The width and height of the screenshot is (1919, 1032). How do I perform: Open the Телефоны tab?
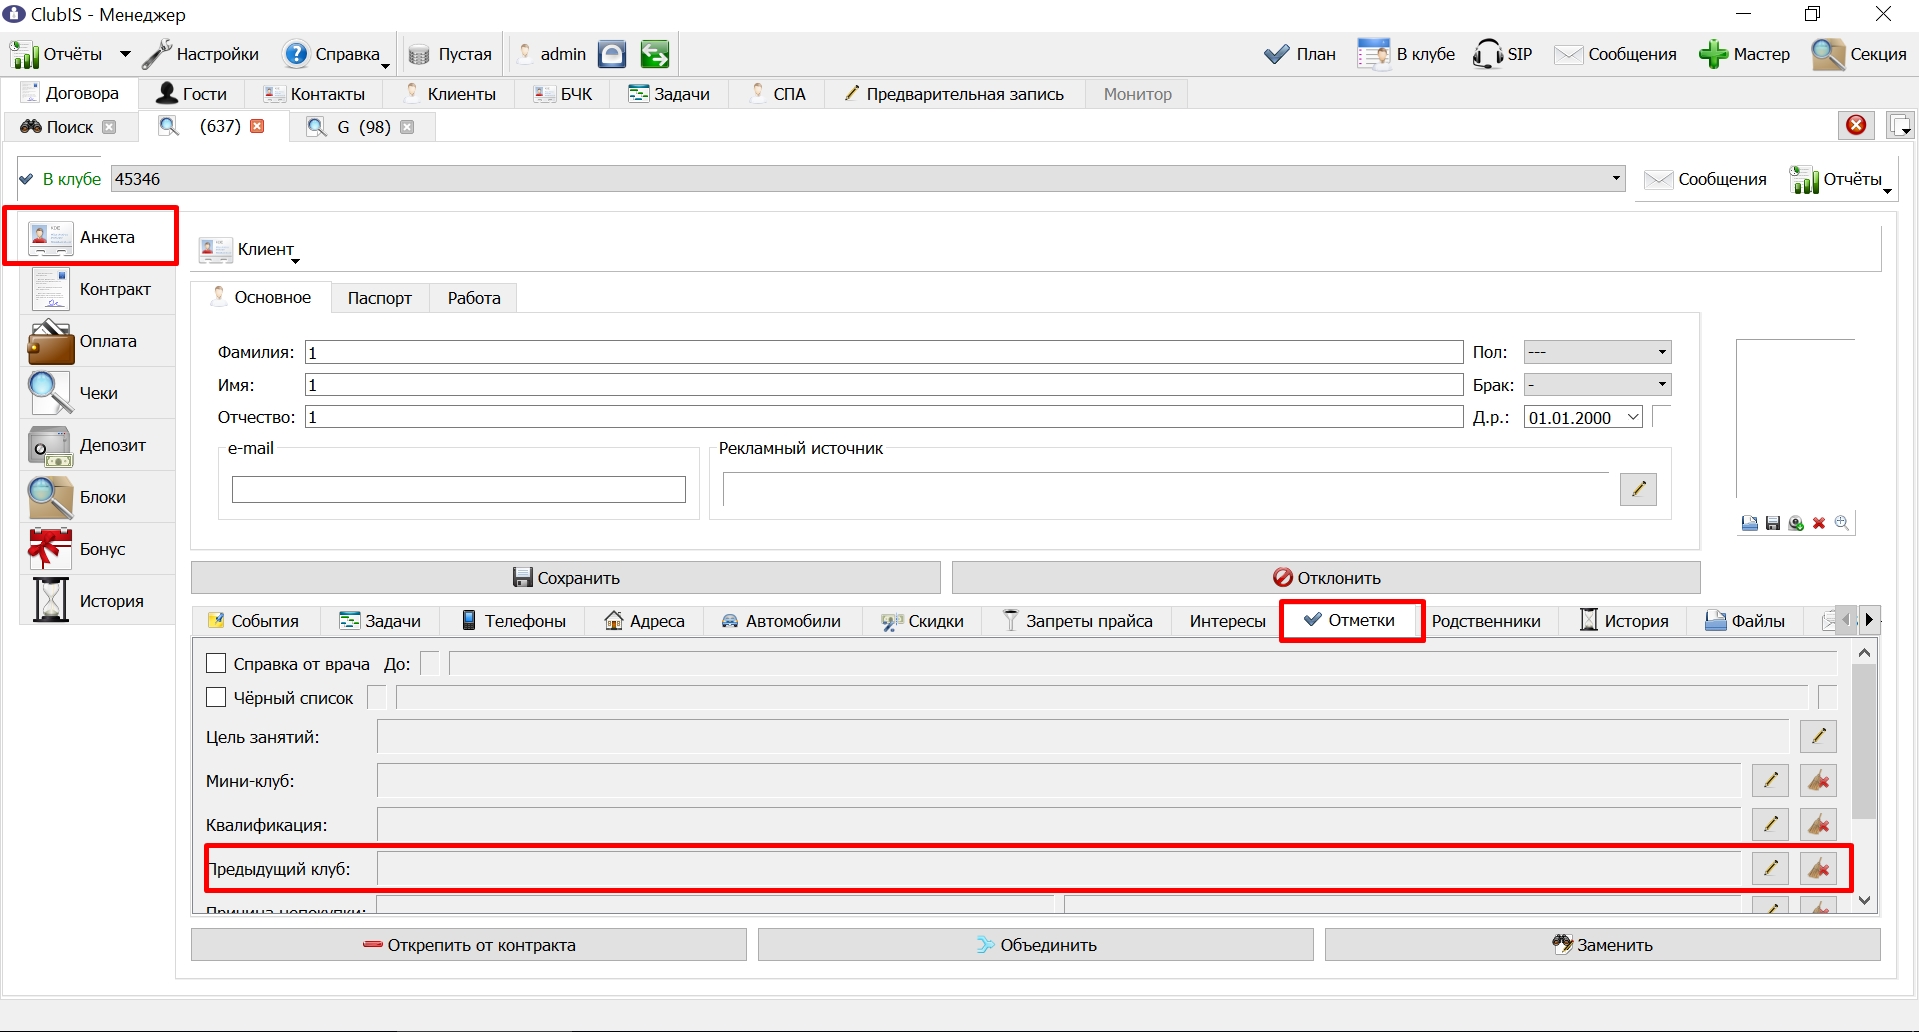tap(513, 621)
